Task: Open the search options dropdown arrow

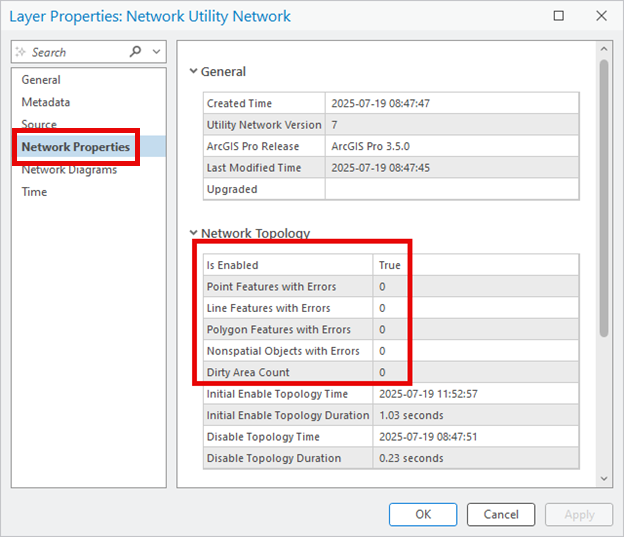Action: (156, 52)
